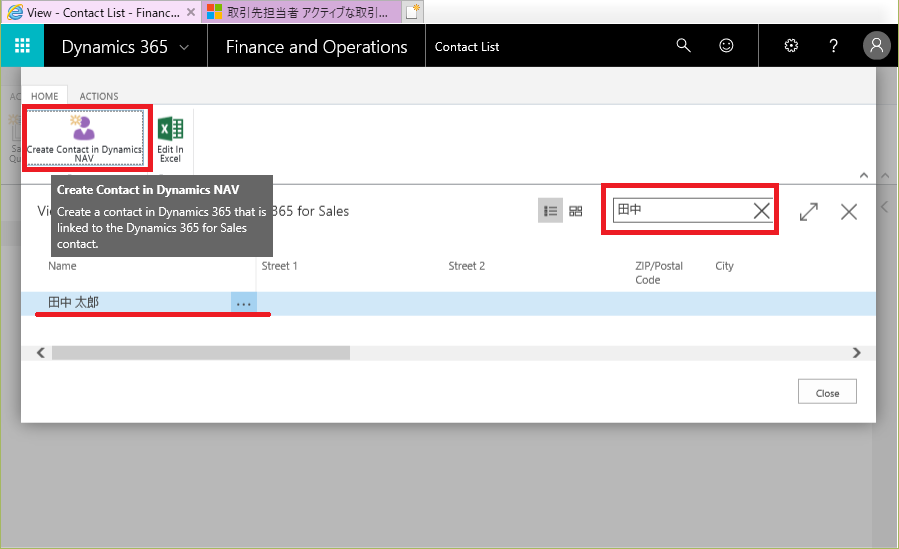The image size is (899, 549).
Task: Sort by the City column header
Action: pyautogui.click(x=724, y=266)
